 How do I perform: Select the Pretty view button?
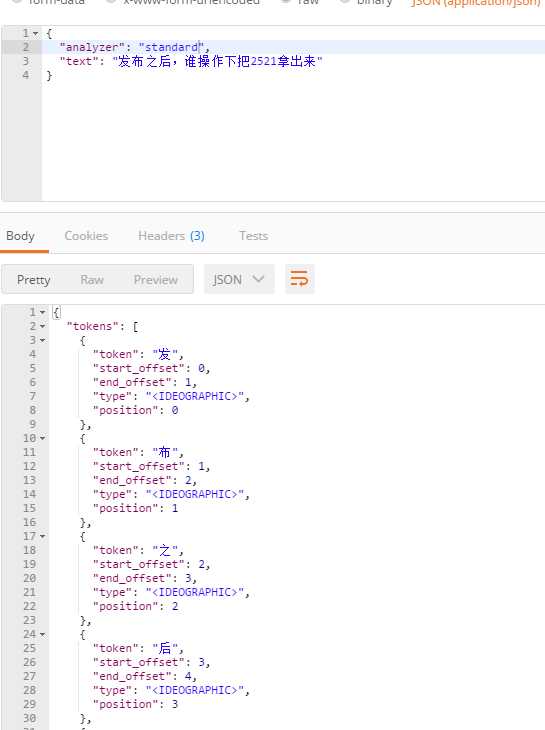point(34,280)
